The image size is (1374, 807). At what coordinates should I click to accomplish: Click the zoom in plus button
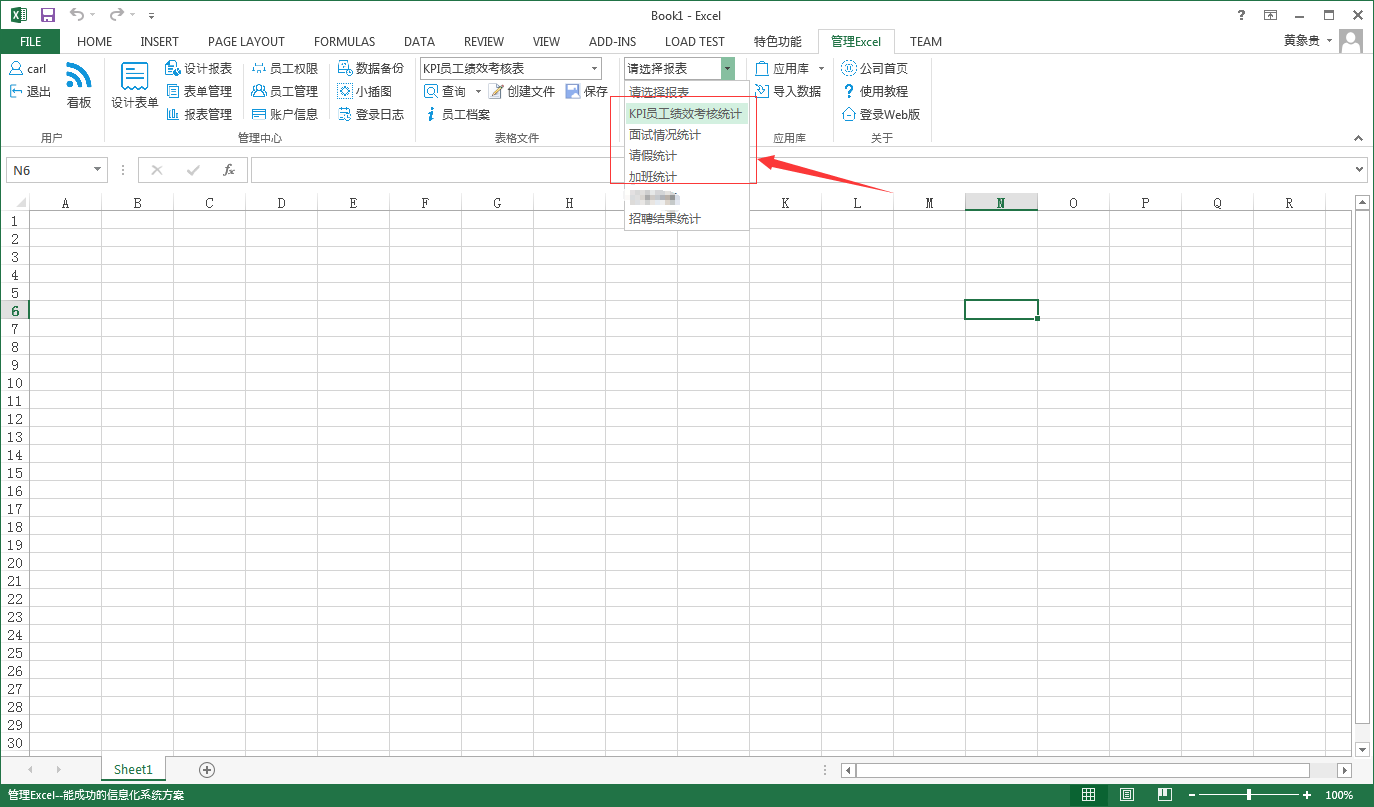pos(1307,795)
